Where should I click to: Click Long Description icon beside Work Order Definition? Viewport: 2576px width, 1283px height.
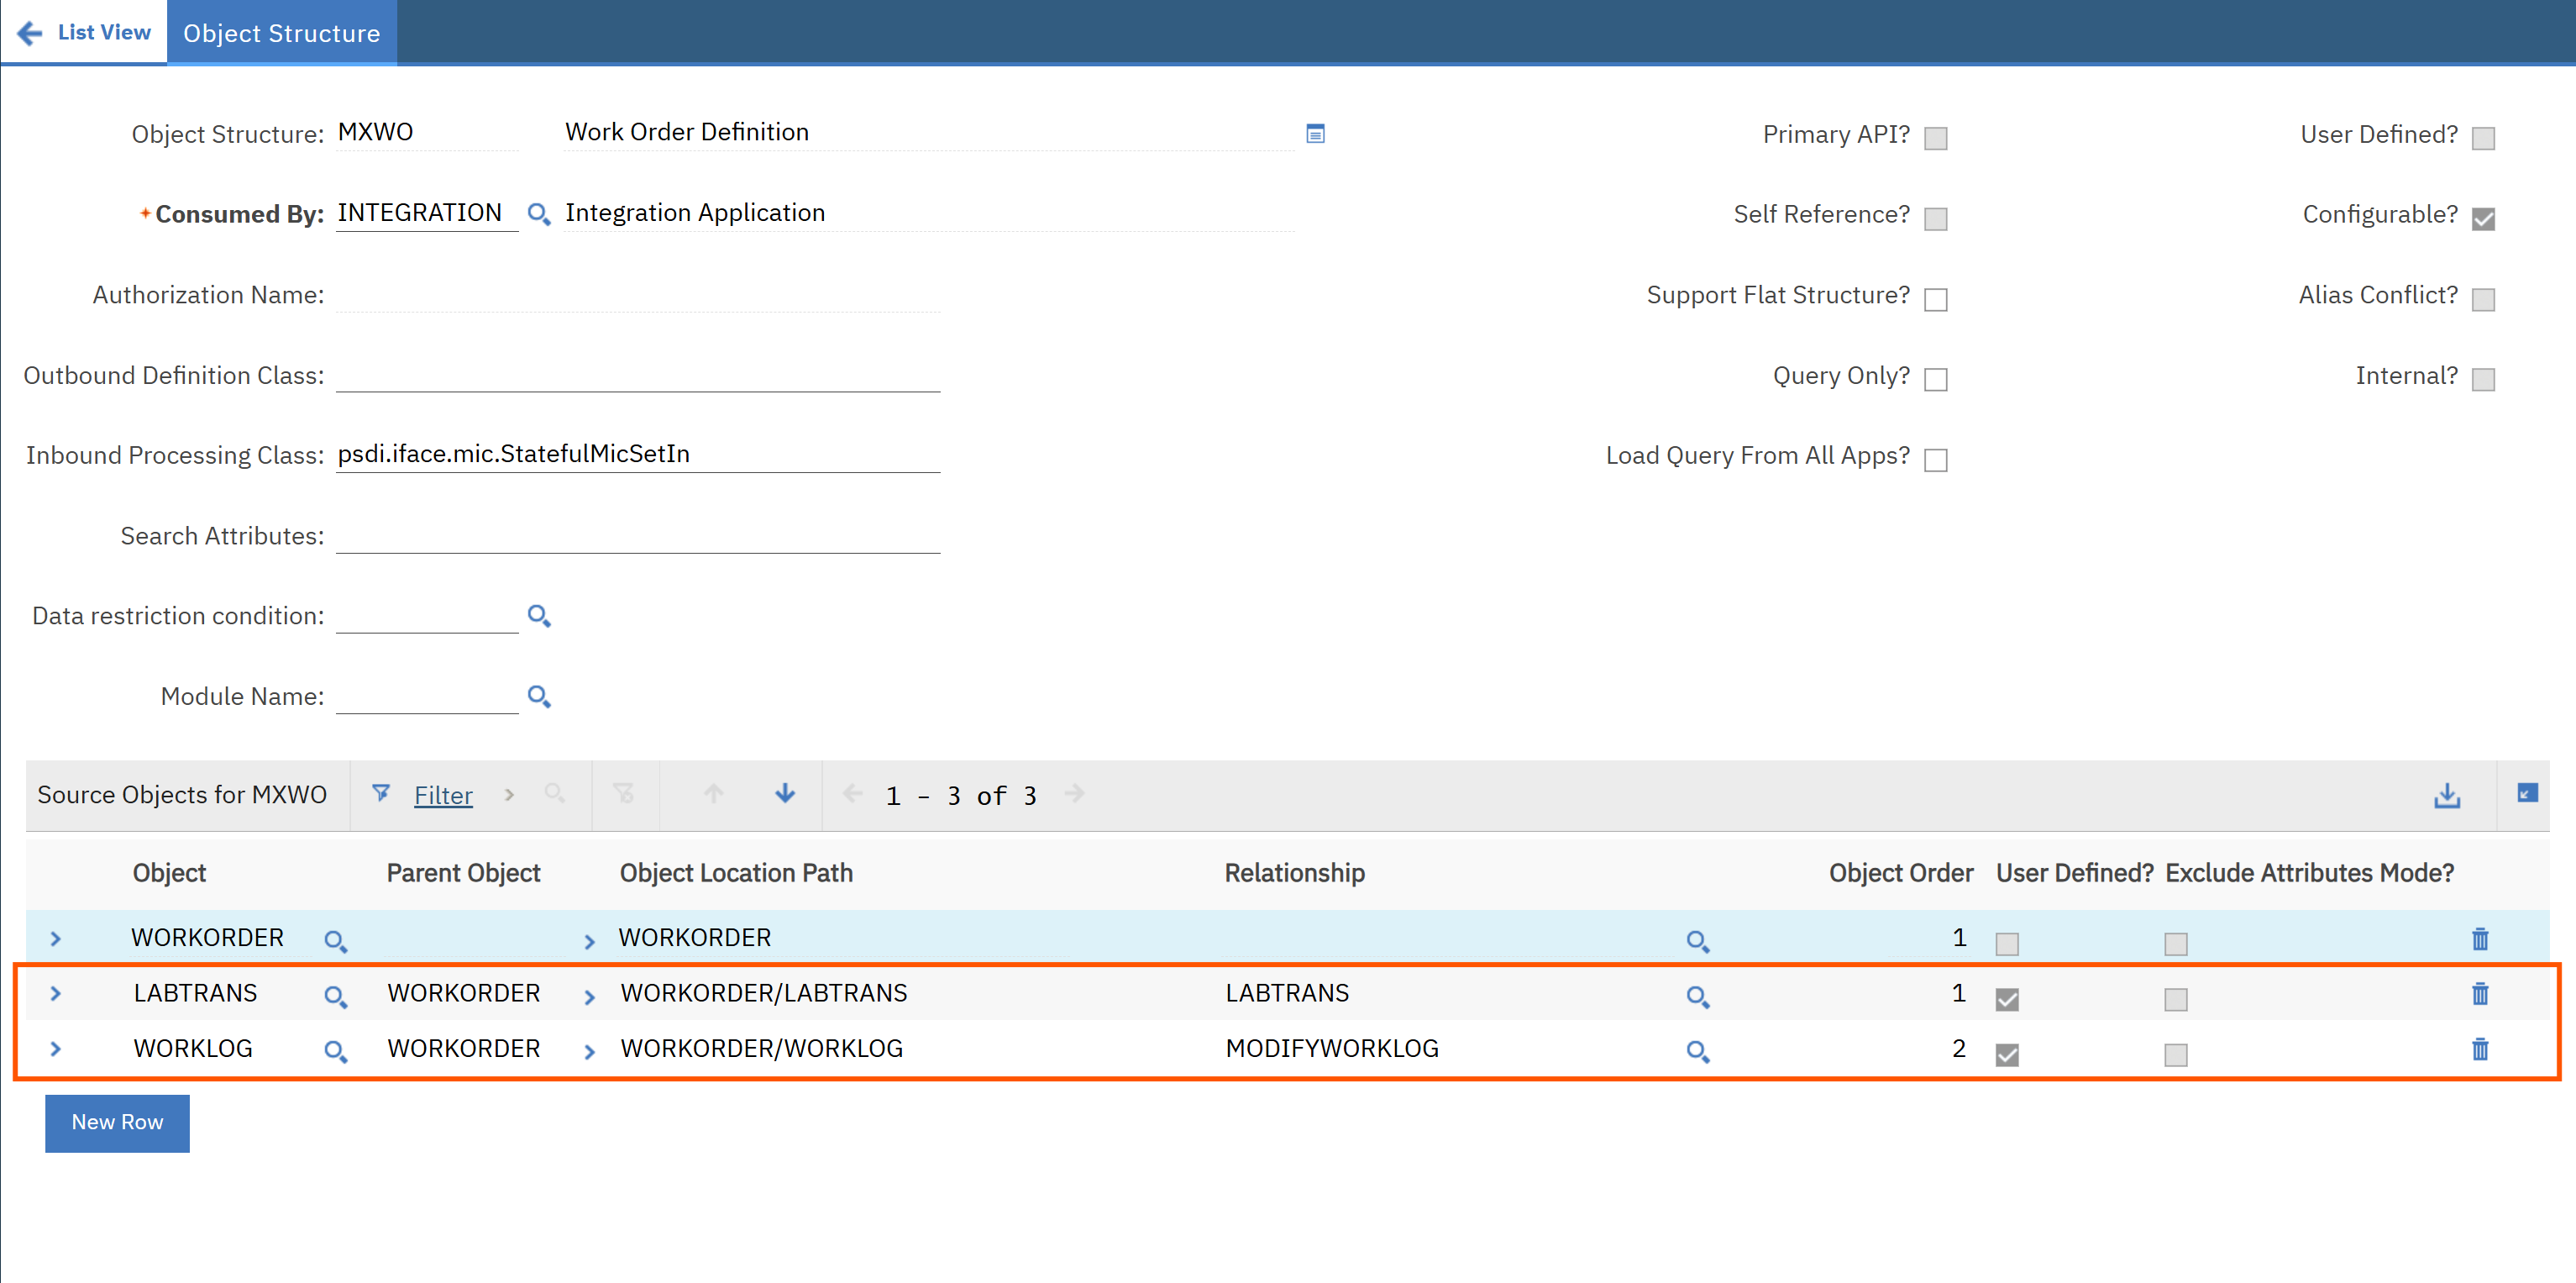pos(1315,133)
